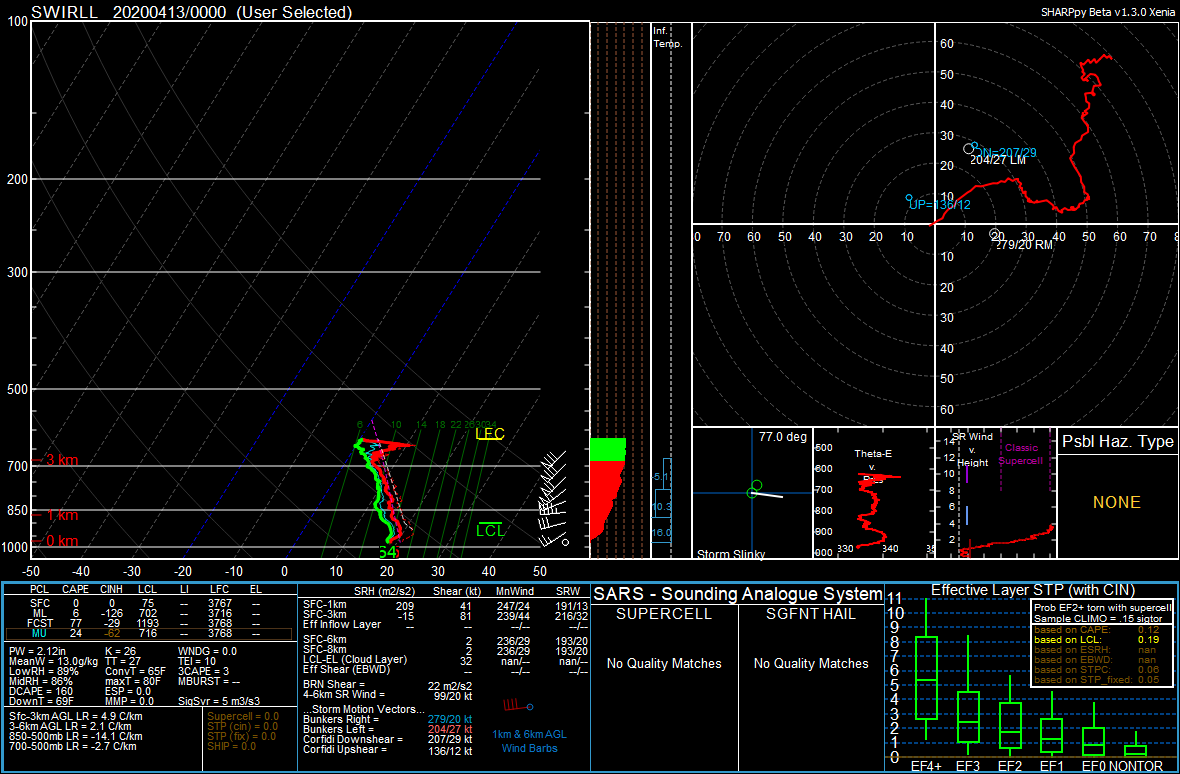Click the PW = 2.12in value
The height and width of the screenshot is (774, 1180).
[38, 651]
